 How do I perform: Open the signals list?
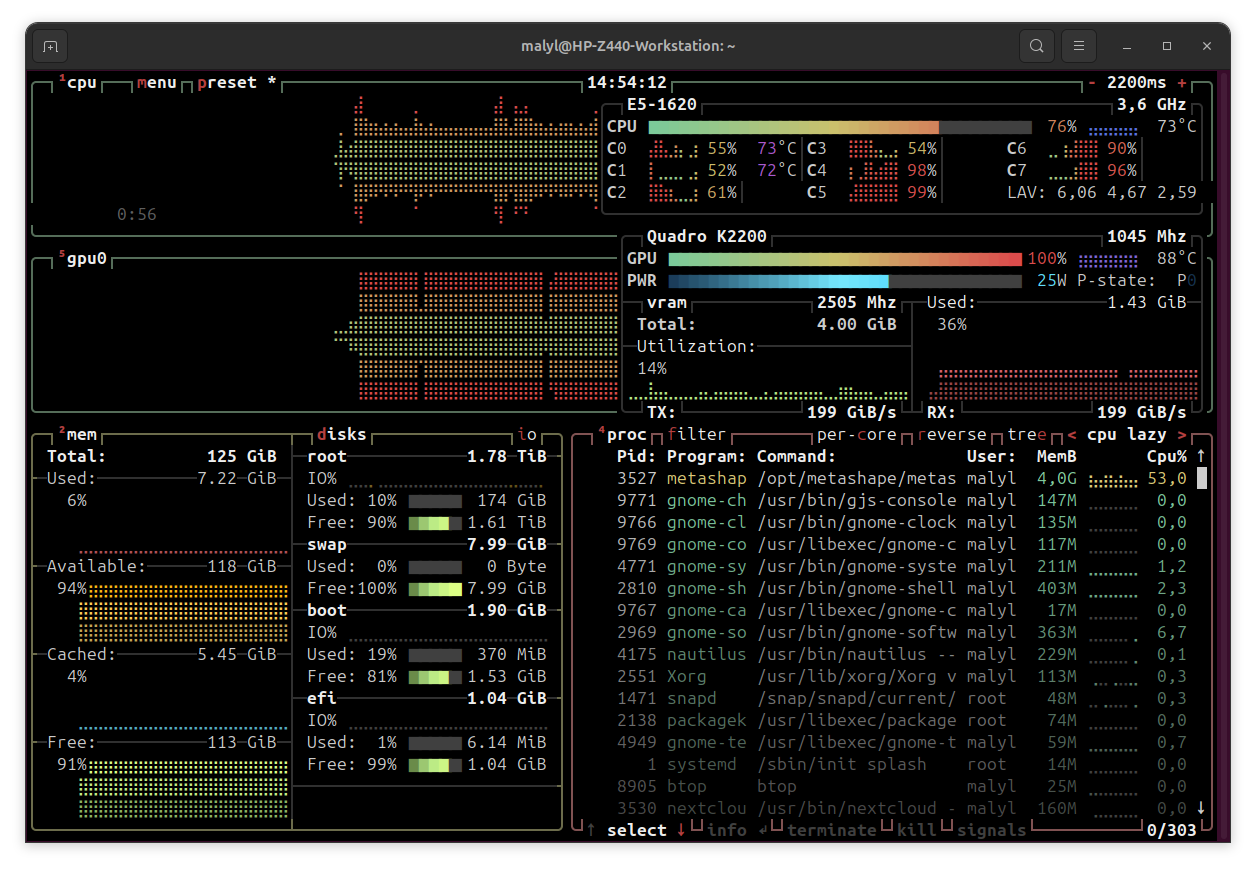click(992, 830)
